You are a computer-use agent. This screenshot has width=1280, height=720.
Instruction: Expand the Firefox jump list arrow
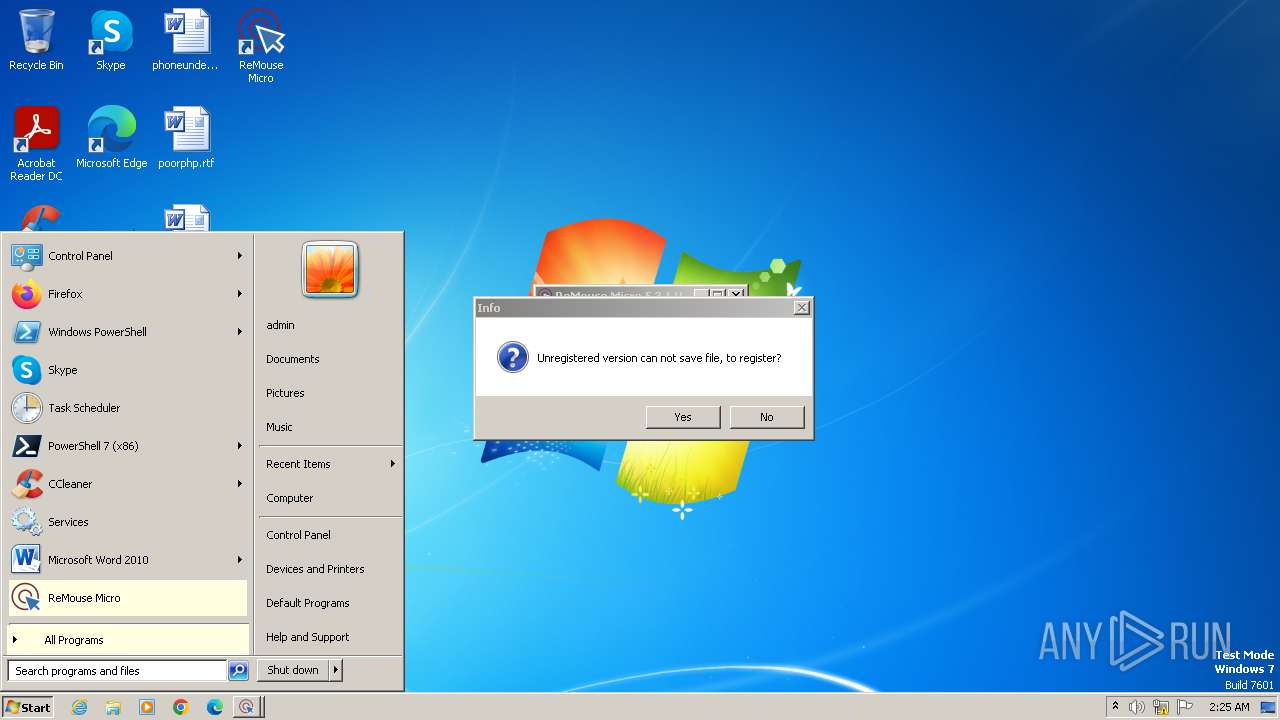[x=240, y=294]
